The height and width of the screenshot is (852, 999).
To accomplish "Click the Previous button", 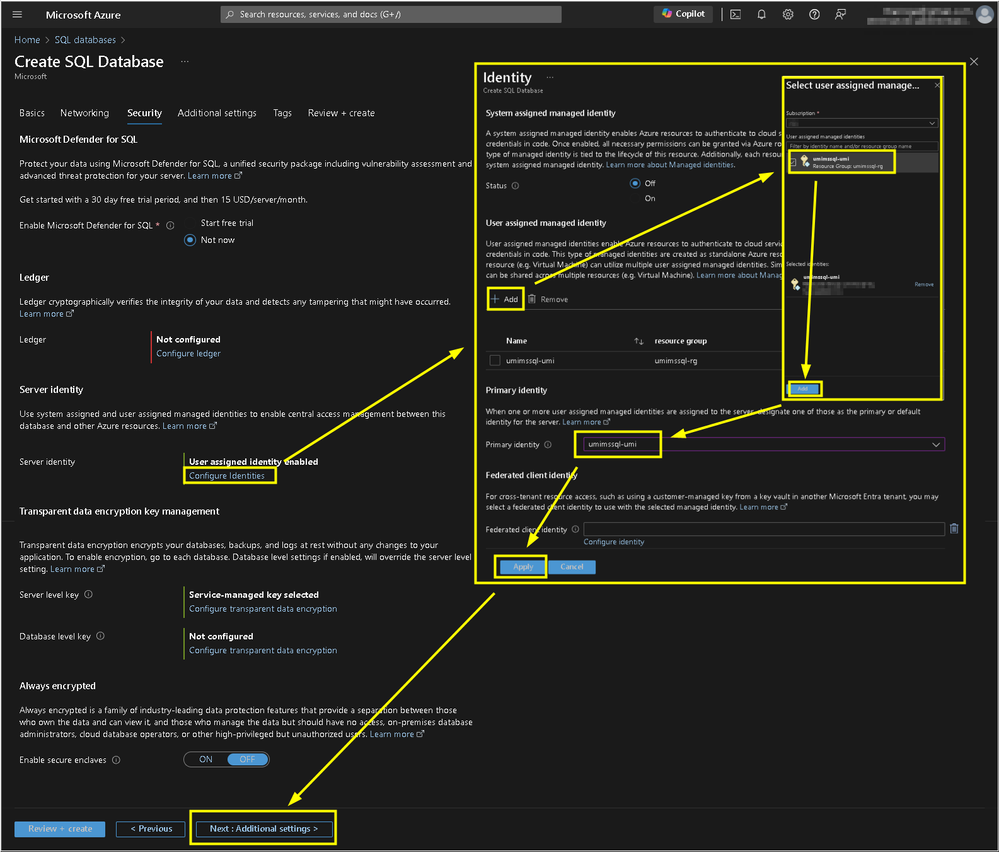I will (151, 829).
